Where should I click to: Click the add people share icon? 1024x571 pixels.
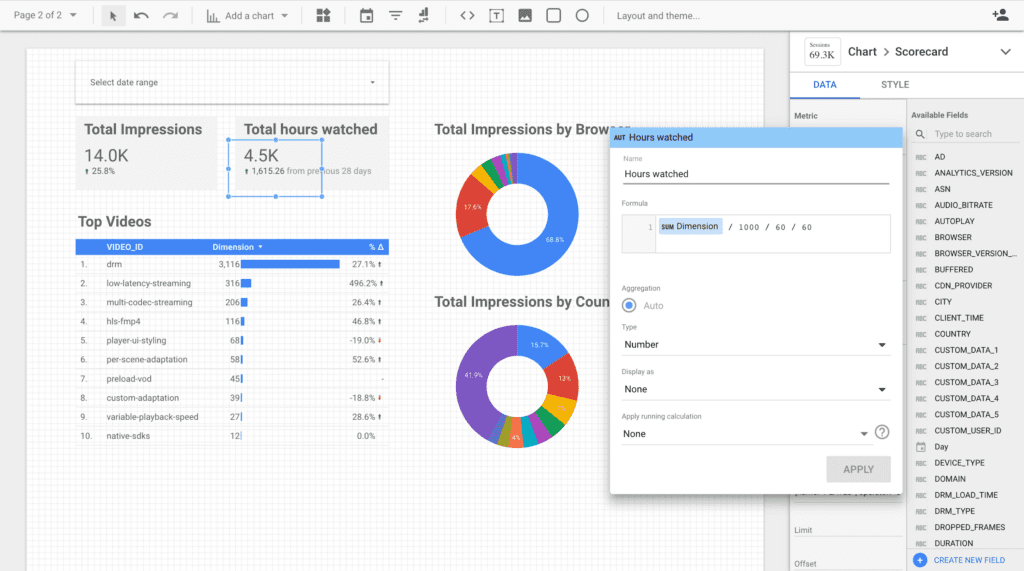[1000, 14]
